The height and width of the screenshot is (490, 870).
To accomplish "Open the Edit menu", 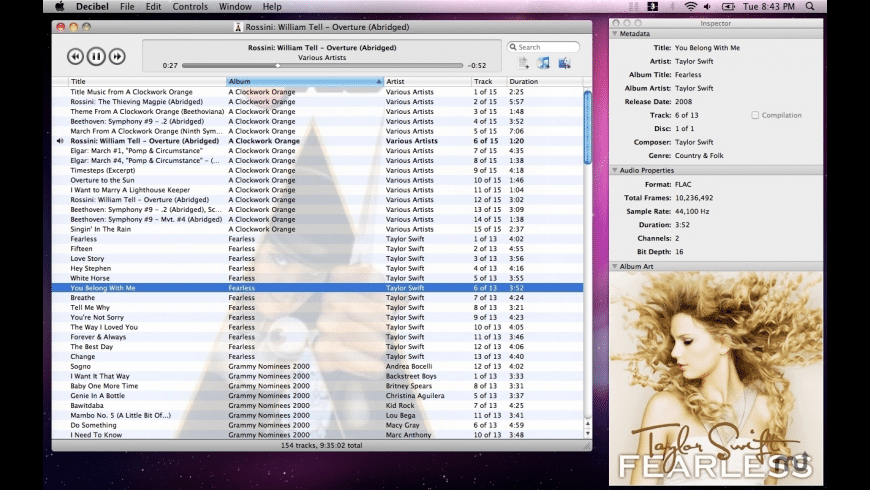I will [x=153, y=7].
